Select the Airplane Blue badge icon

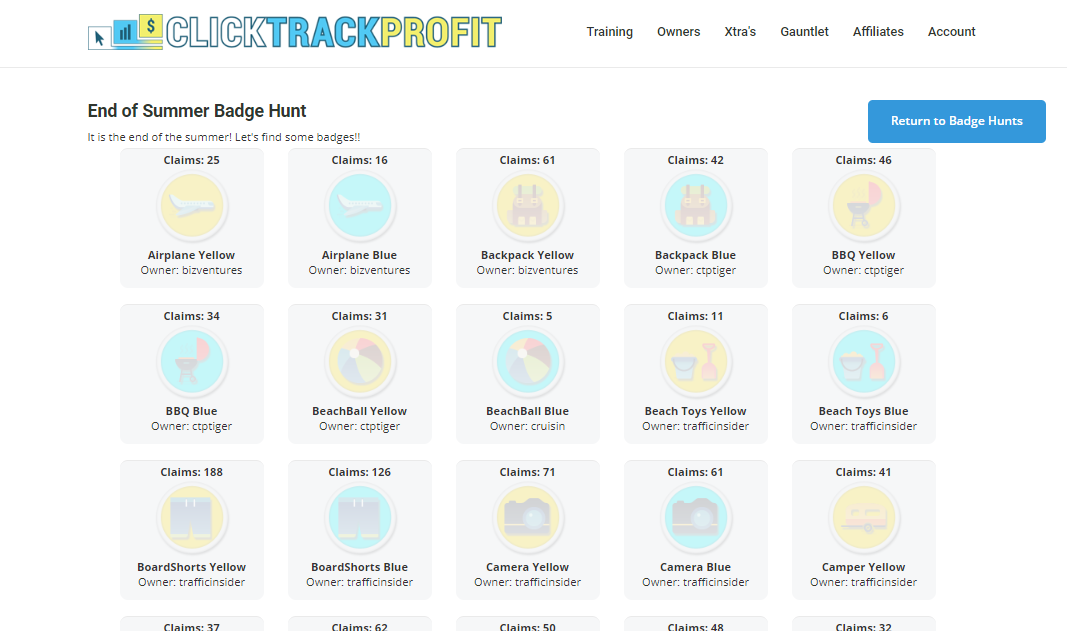coord(360,206)
